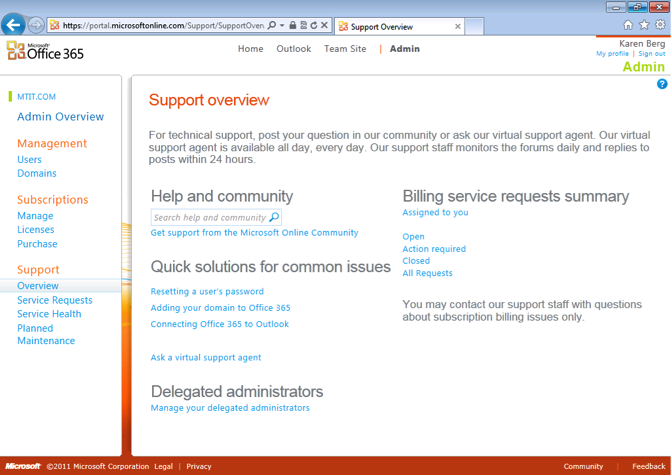The image size is (671, 475).
Task: Click the Stop loading X icon
Action: pos(324,25)
